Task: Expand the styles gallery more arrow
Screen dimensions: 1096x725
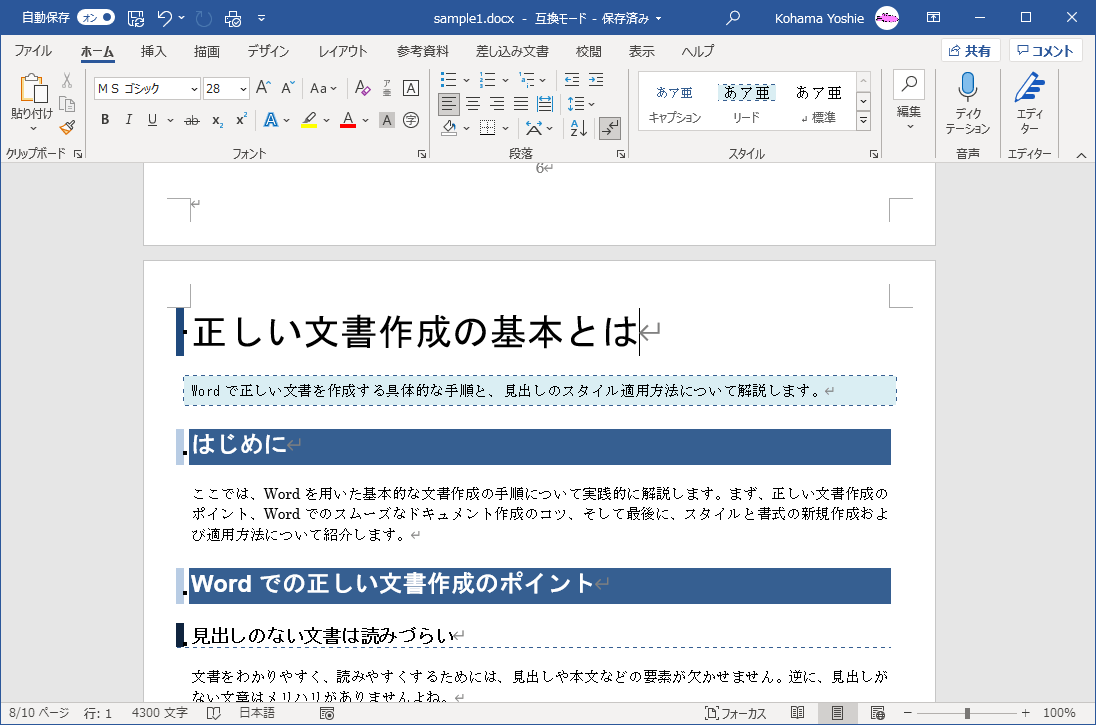Action: (864, 121)
